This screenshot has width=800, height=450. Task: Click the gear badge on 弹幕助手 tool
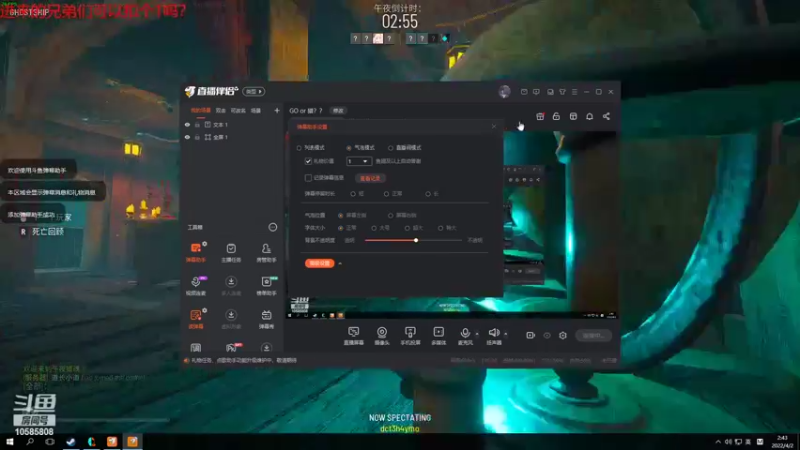click(205, 244)
